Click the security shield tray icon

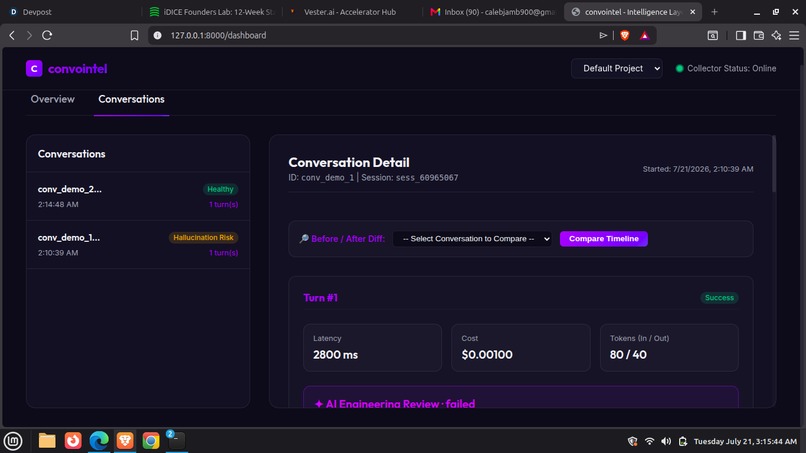pyautogui.click(x=633, y=441)
